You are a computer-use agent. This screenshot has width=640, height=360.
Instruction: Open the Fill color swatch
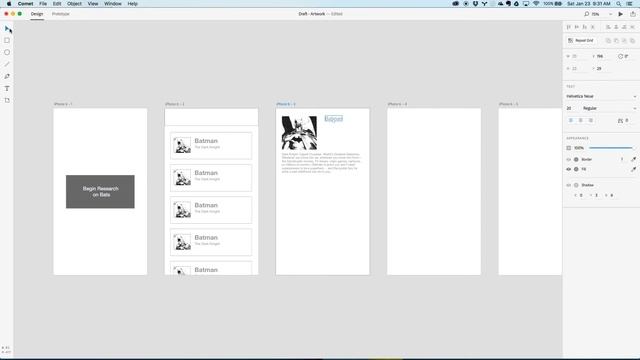pyautogui.click(x=576, y=169)
